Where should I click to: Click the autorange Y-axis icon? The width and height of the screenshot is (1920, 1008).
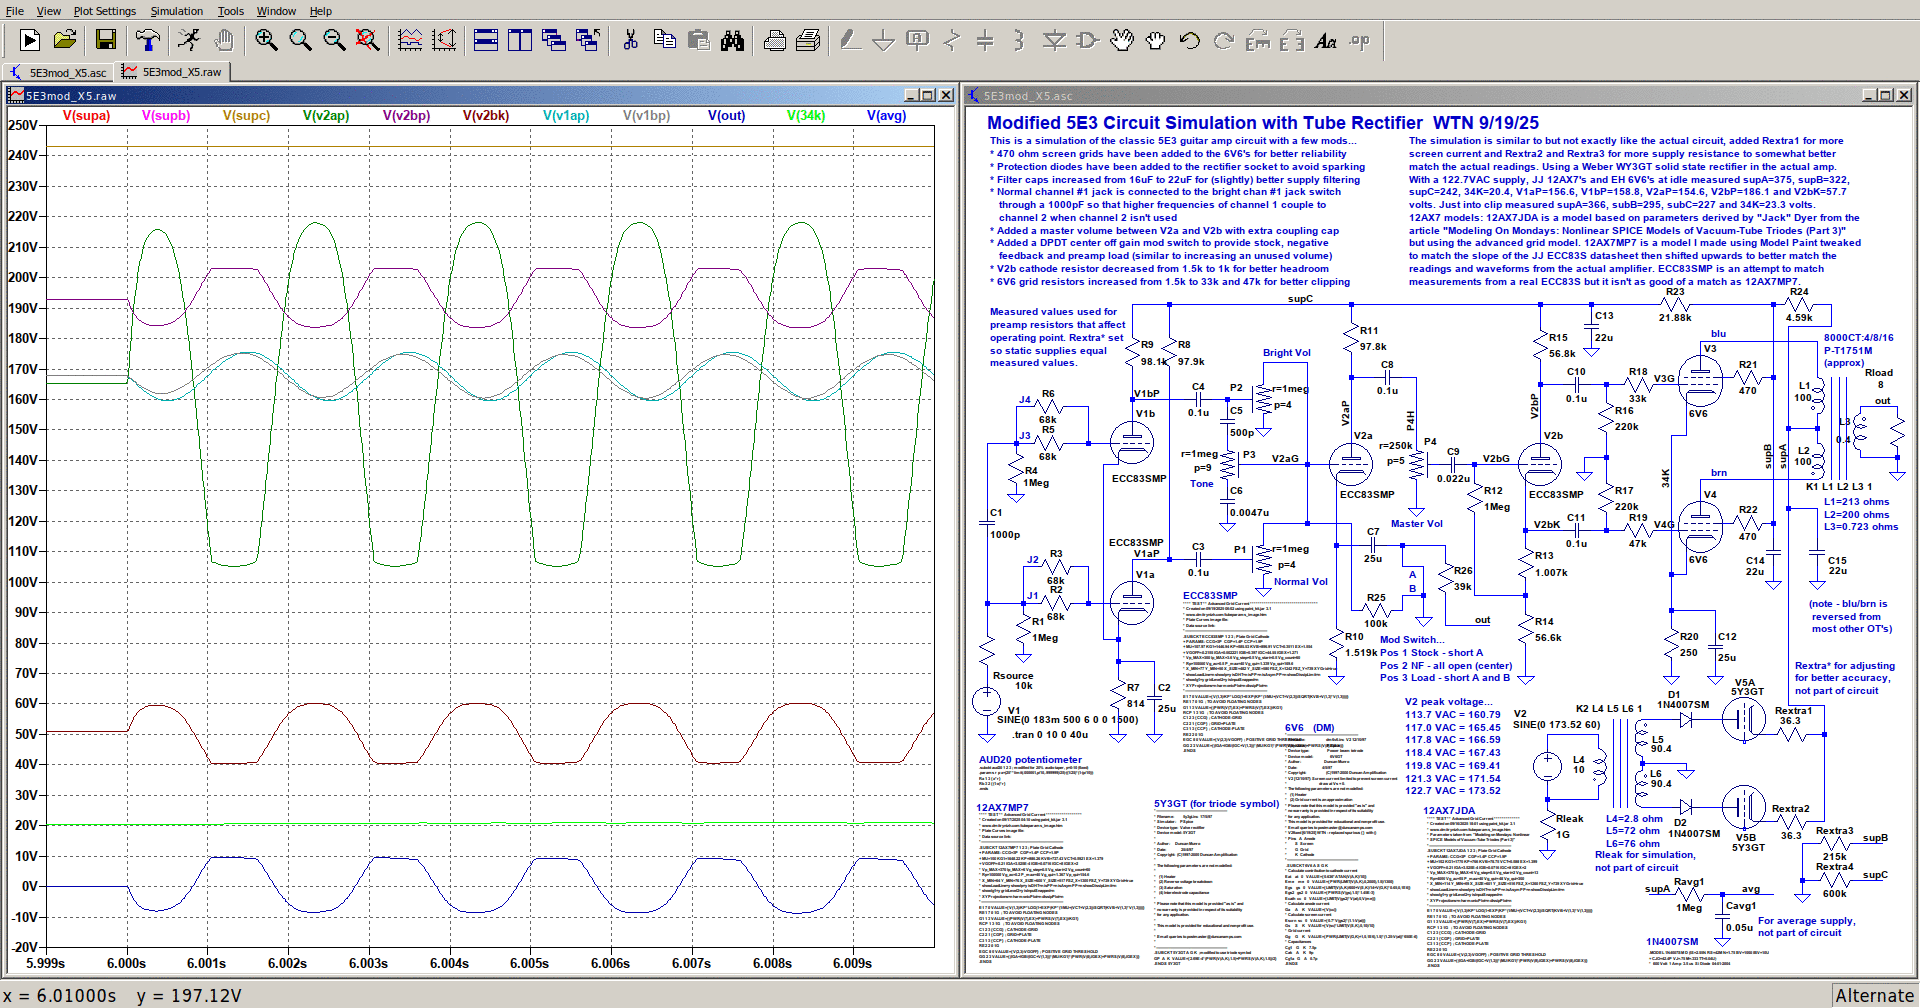[444, 40]
